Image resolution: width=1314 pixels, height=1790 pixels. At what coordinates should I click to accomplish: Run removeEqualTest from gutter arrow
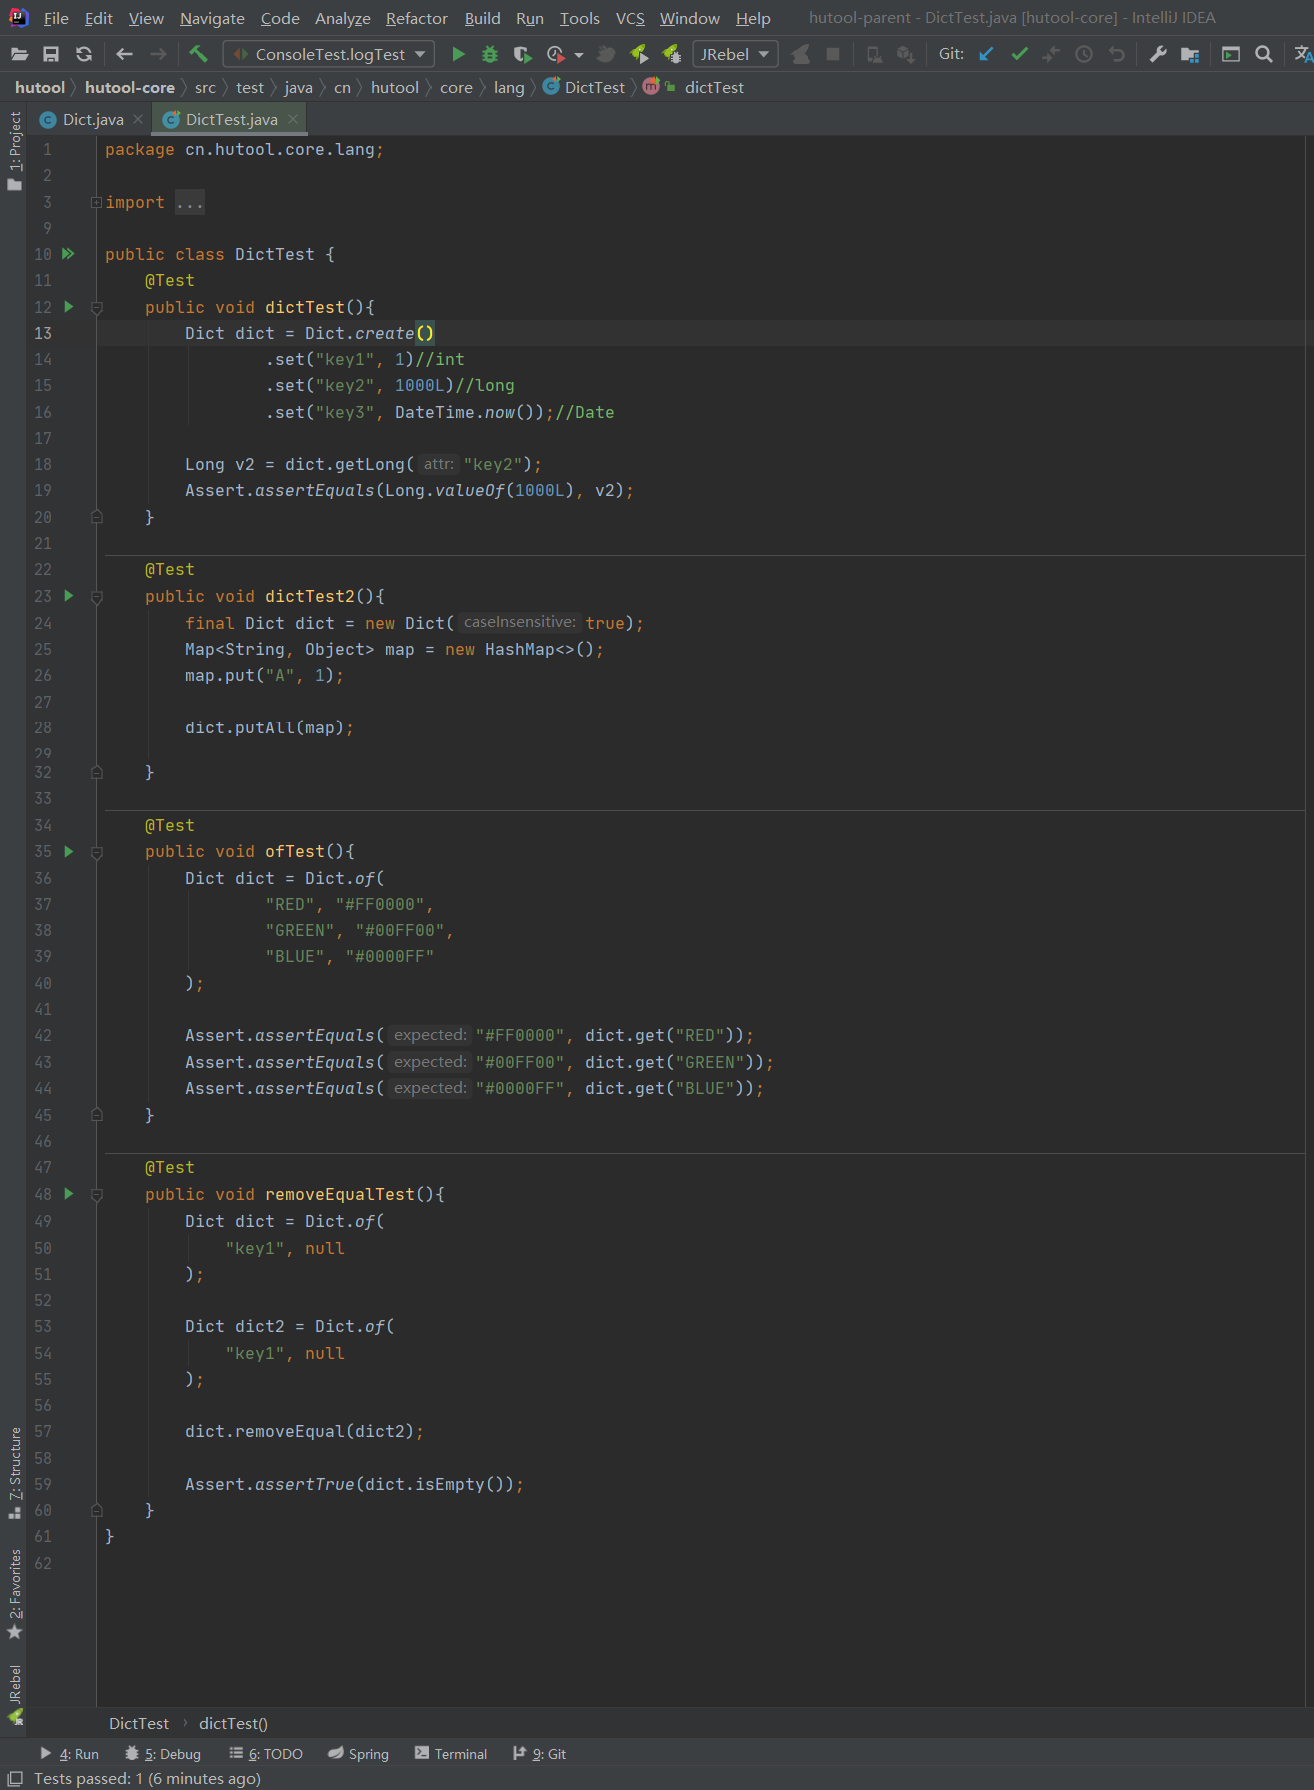click(69, 1193)
